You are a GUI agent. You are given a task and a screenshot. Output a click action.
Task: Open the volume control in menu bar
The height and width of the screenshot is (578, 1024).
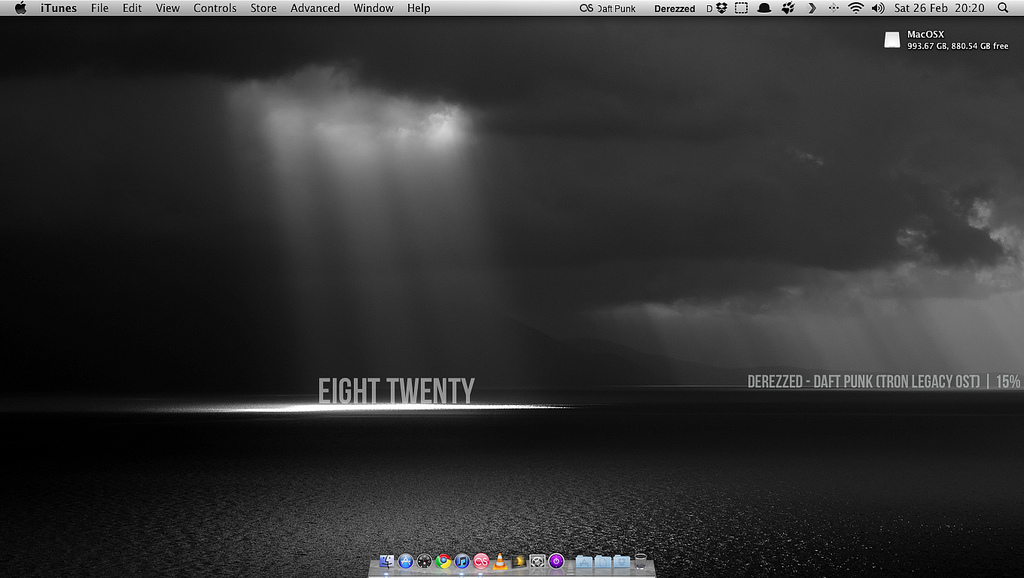(878, 8)
